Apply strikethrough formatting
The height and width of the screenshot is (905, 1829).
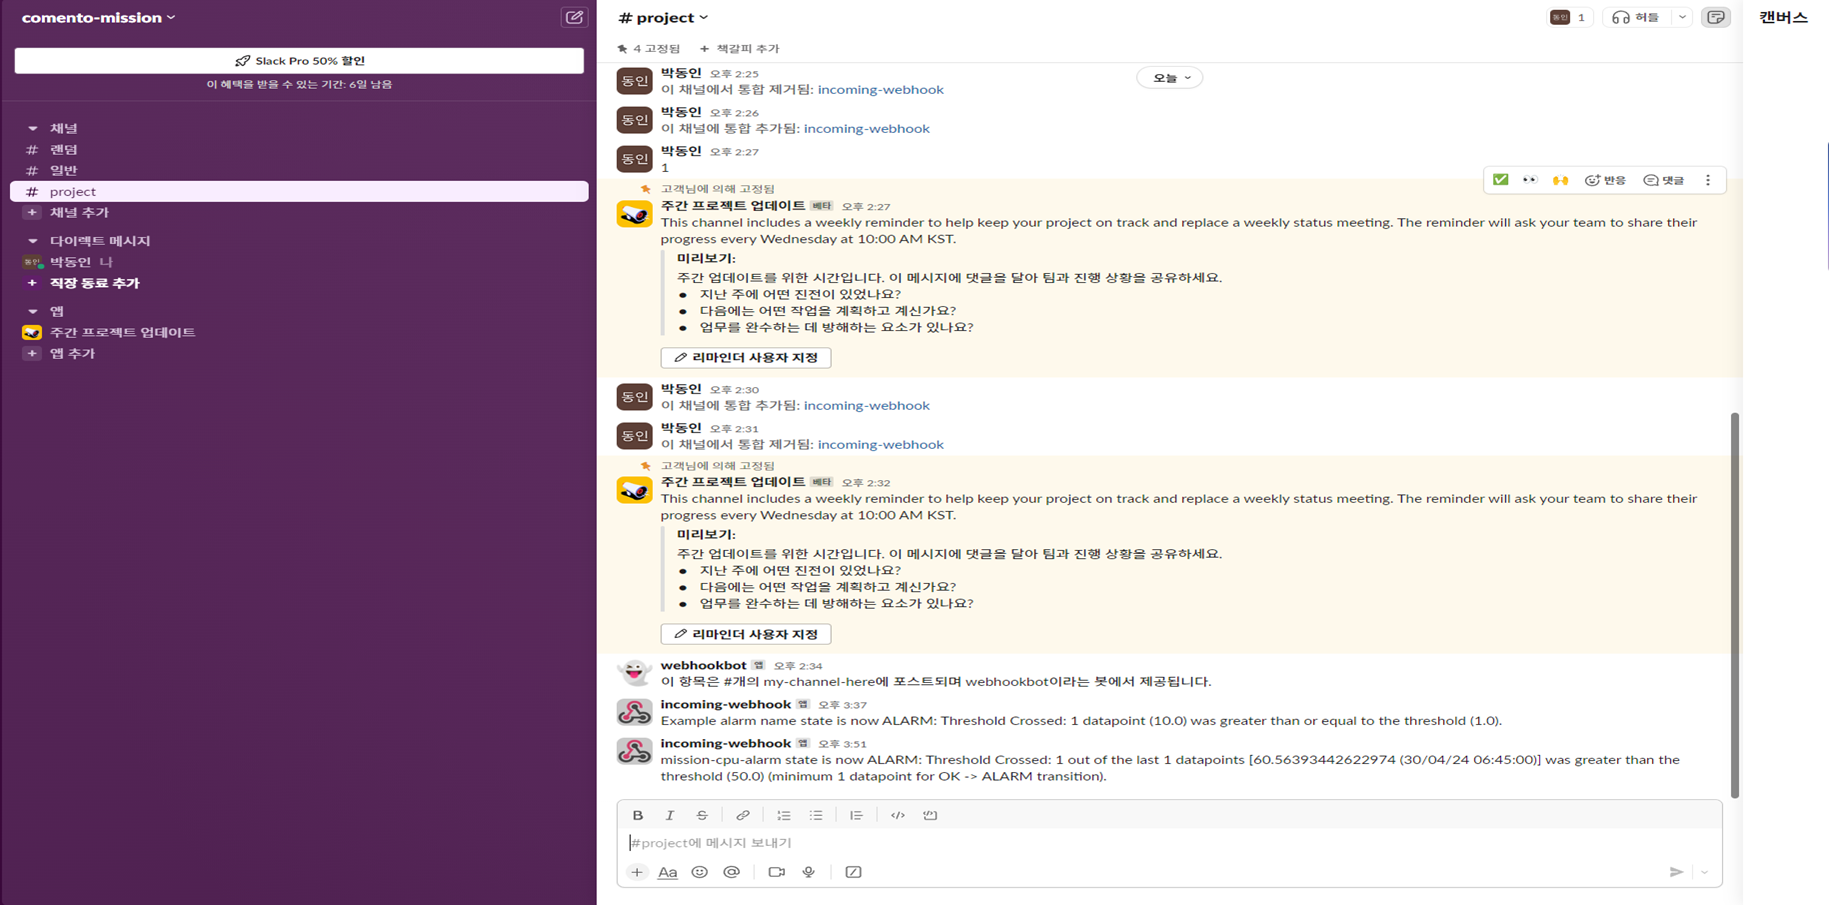coord(702,815)
